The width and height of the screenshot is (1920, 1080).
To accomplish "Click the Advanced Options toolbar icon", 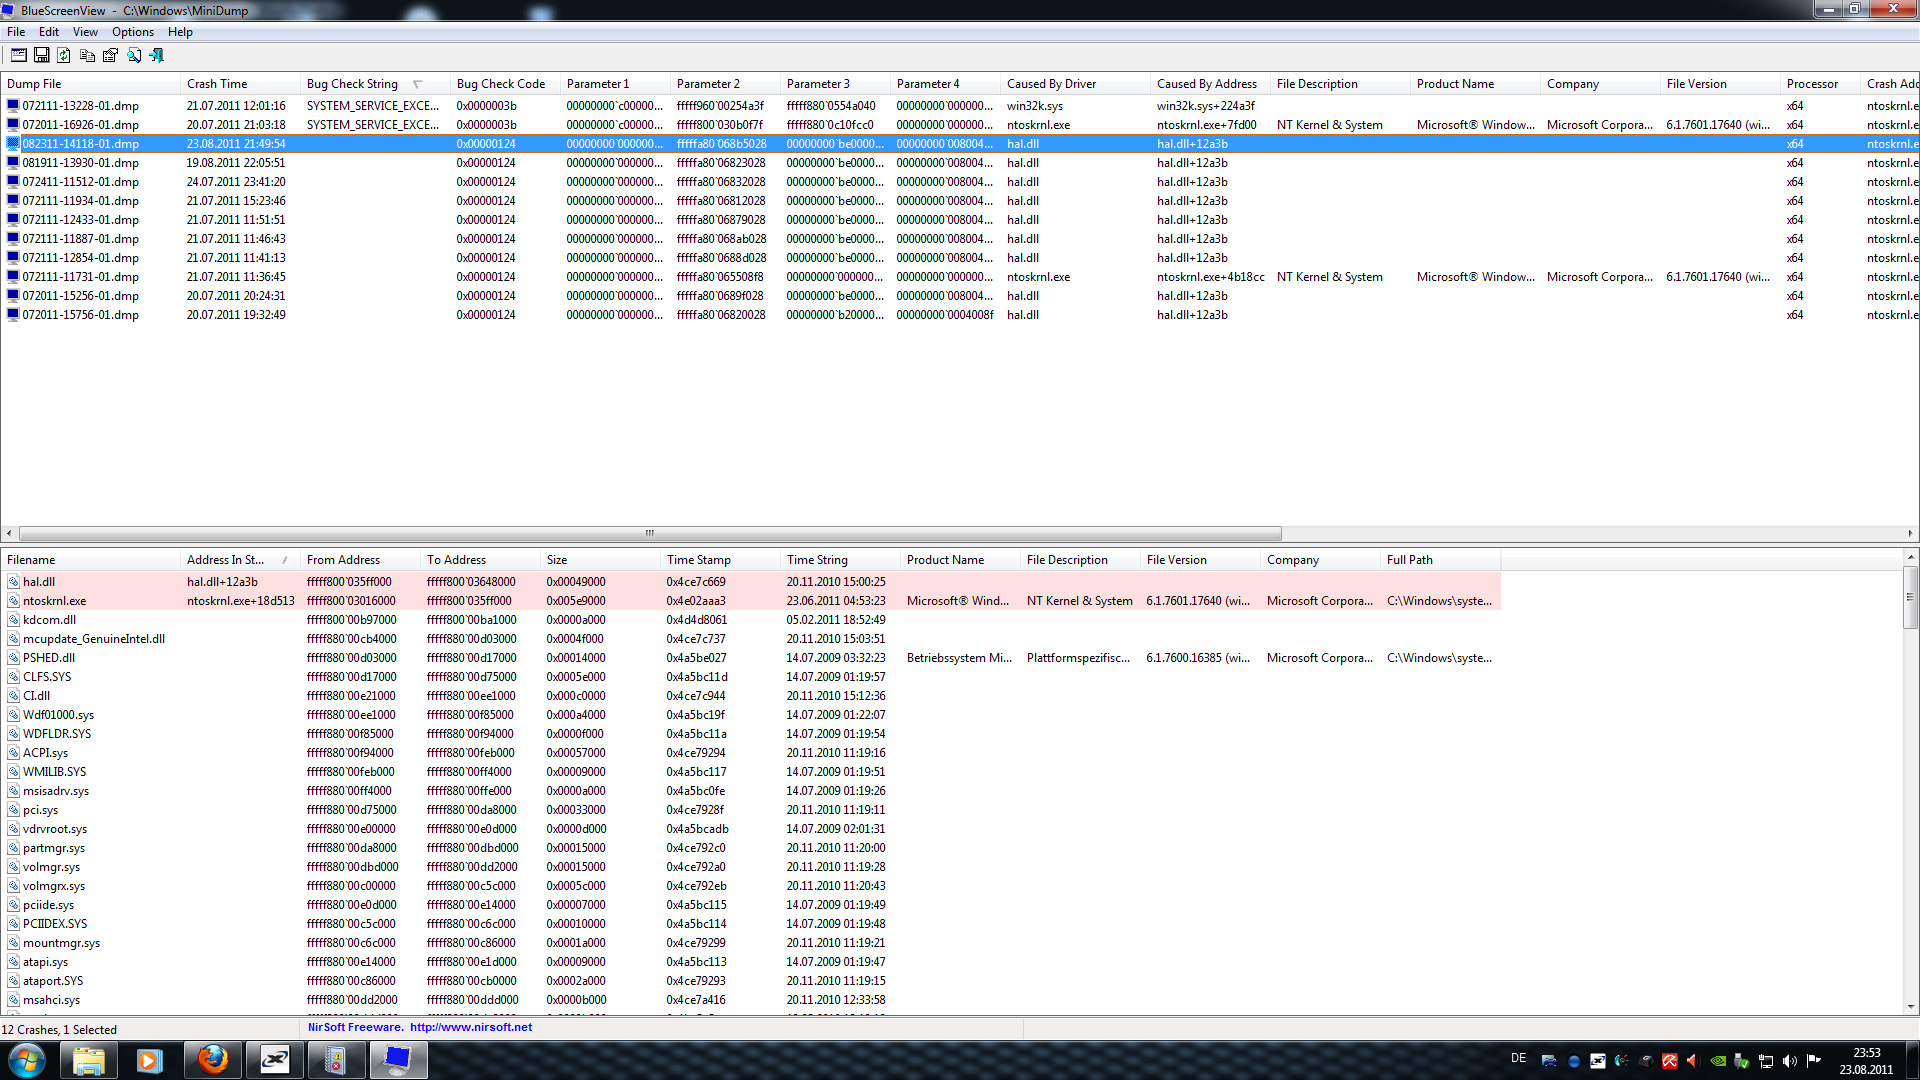I will pyautogui.click(x=18, y=55).
